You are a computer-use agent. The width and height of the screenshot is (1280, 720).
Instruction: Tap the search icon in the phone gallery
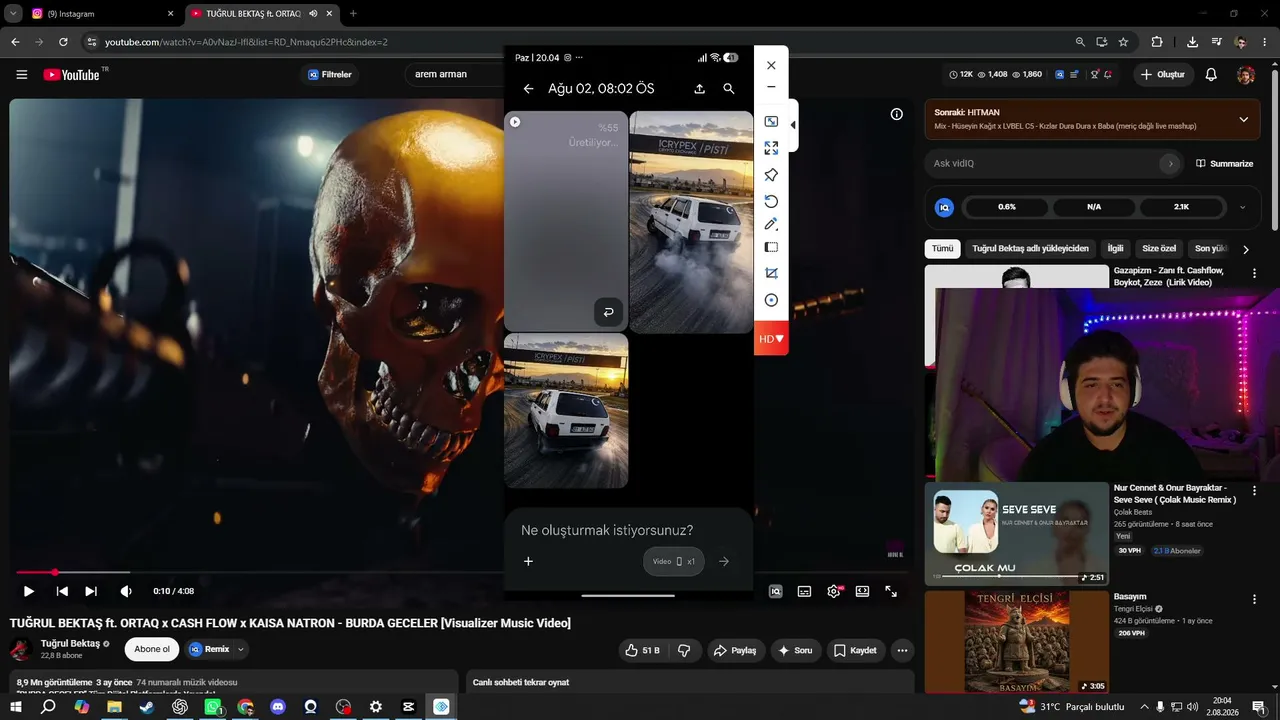[x=729, y=89]
